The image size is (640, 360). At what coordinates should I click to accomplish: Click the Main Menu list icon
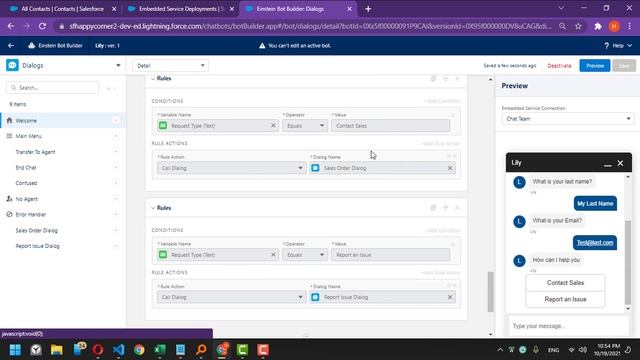(9, 136)
